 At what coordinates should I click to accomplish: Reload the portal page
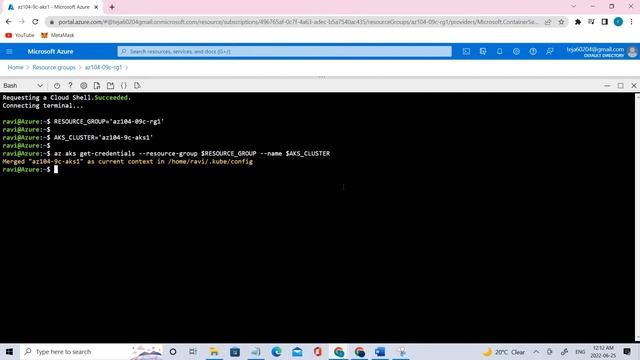pyautogui.click(x=35, y=22)
